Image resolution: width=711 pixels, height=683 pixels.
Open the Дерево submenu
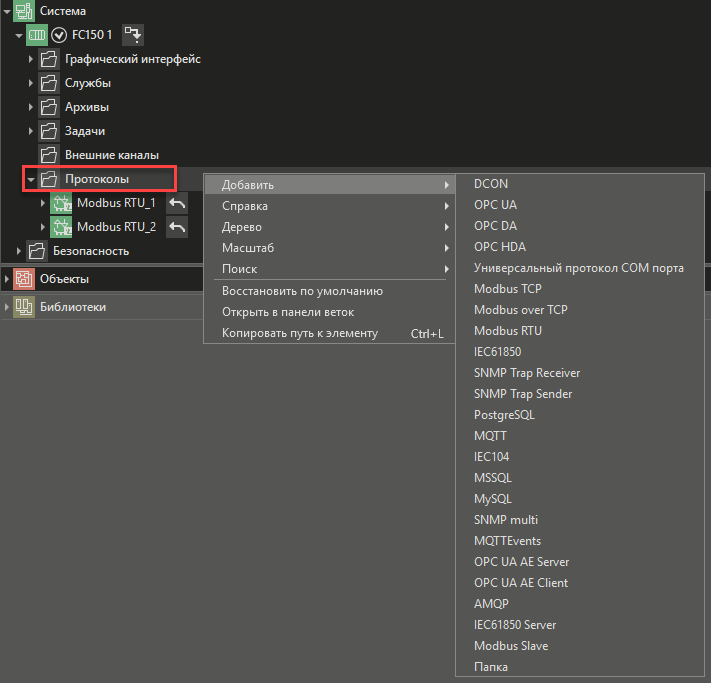click(x=330, y=227)
